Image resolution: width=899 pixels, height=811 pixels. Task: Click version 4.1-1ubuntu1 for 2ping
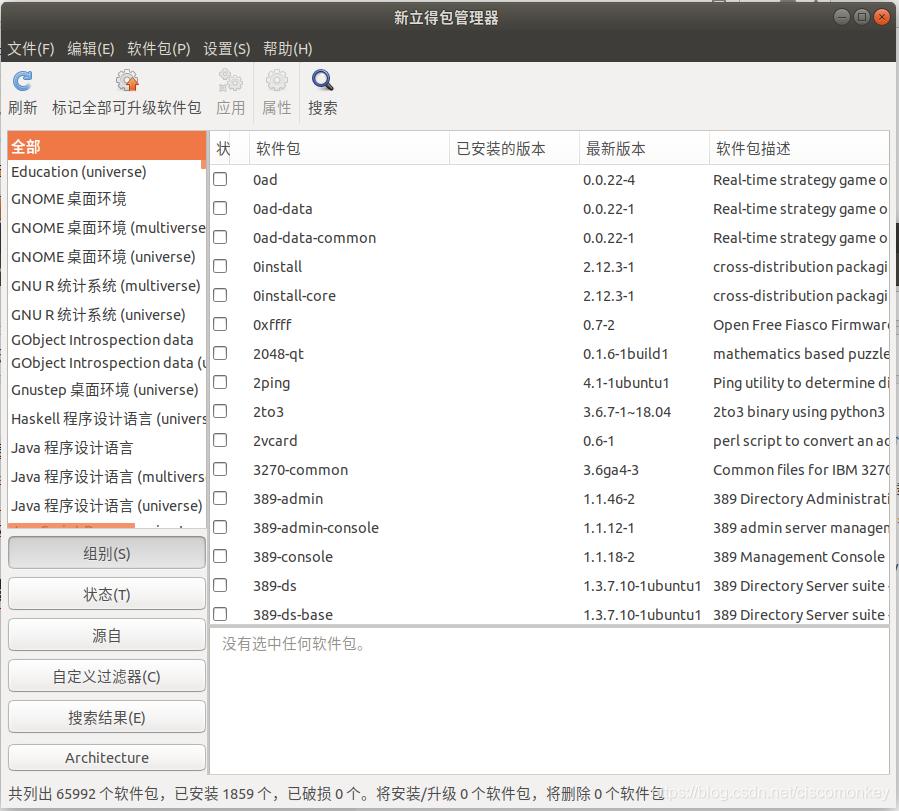click(626, 382)
